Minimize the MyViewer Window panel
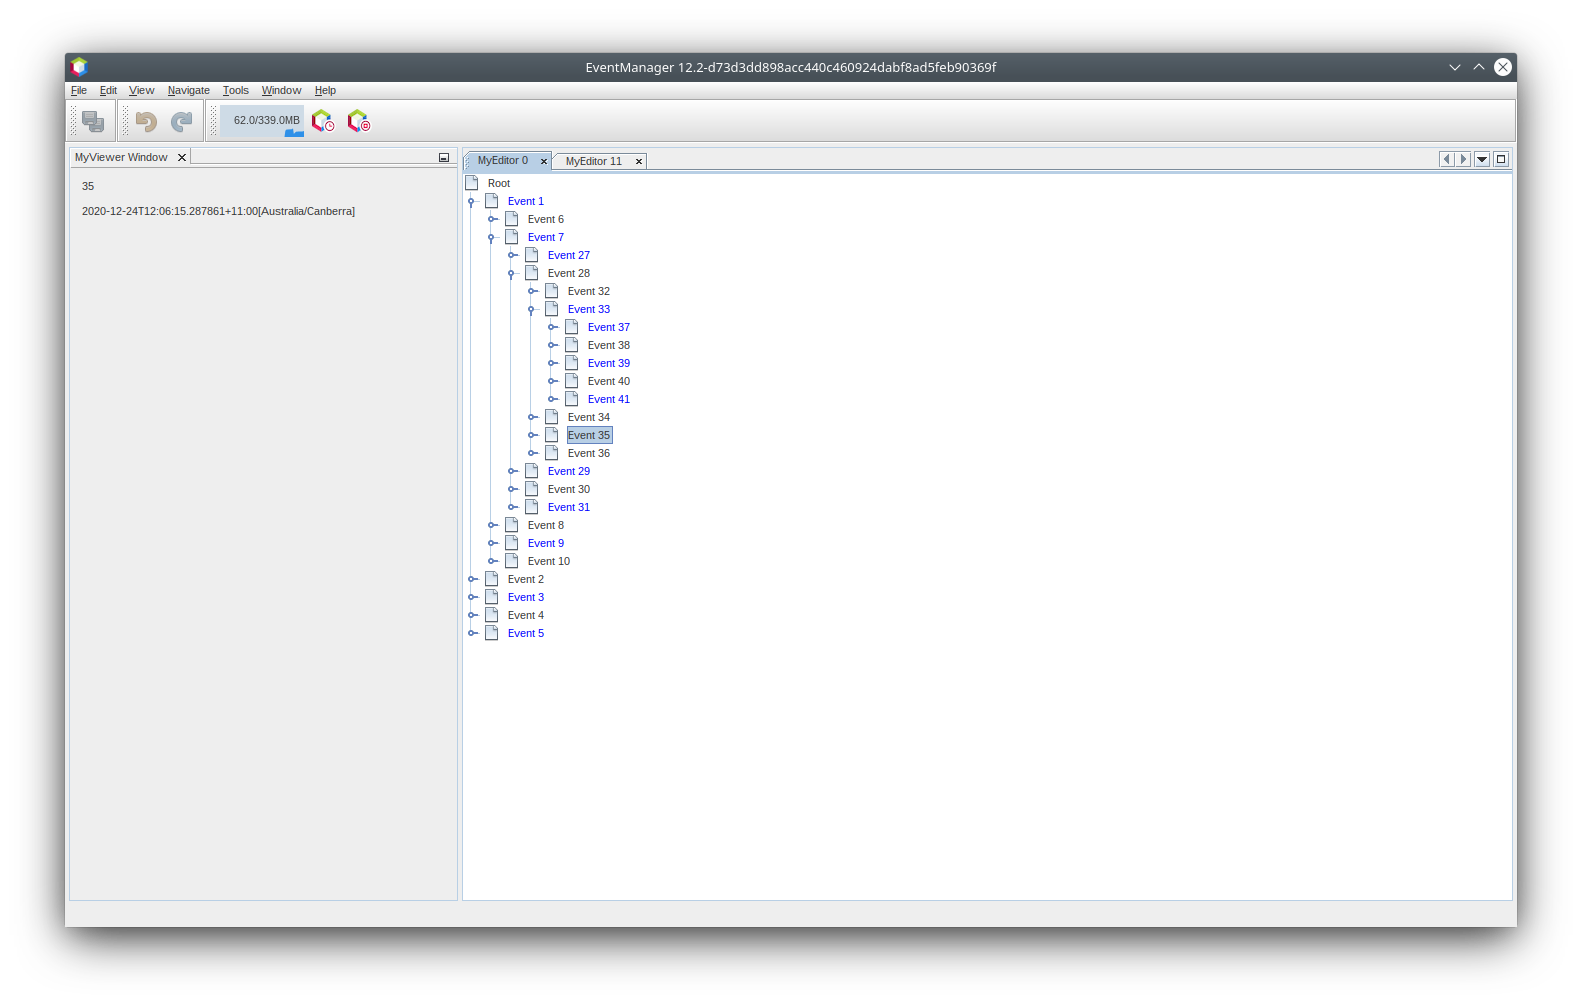This screenshot has height=1004, width=1582. pyautogui.click(x=444, y=158)
